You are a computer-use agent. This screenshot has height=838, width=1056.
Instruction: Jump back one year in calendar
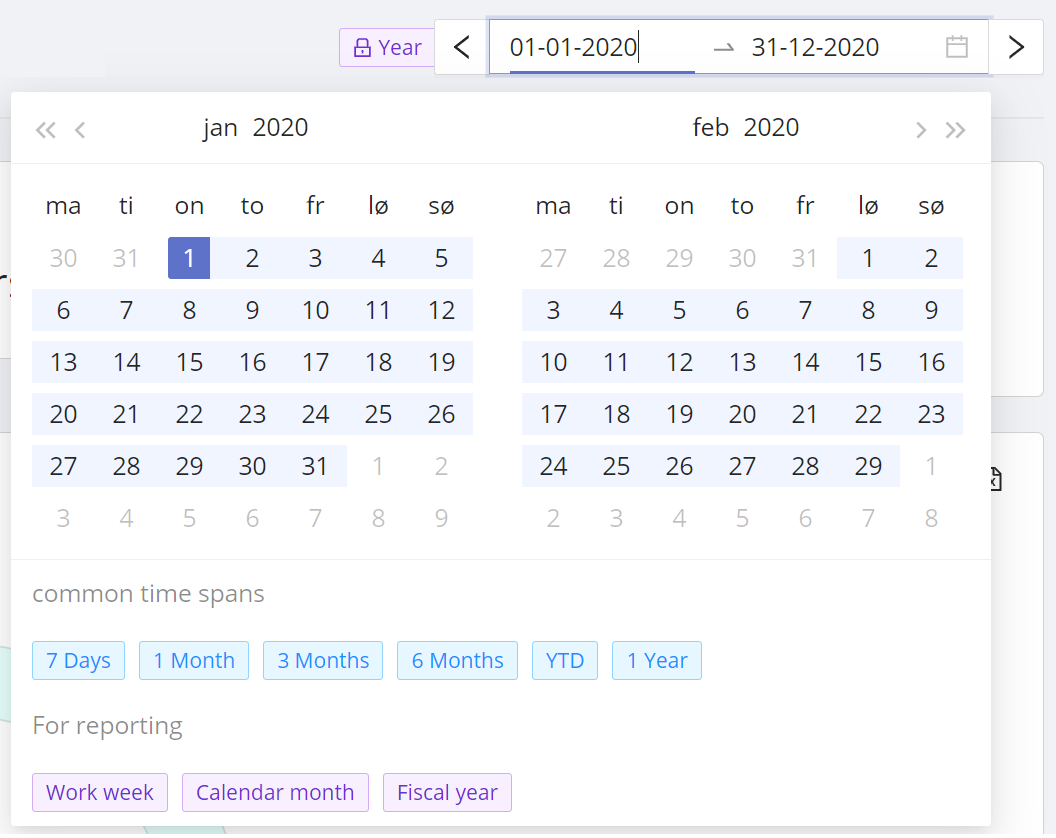tap(45, 129)
